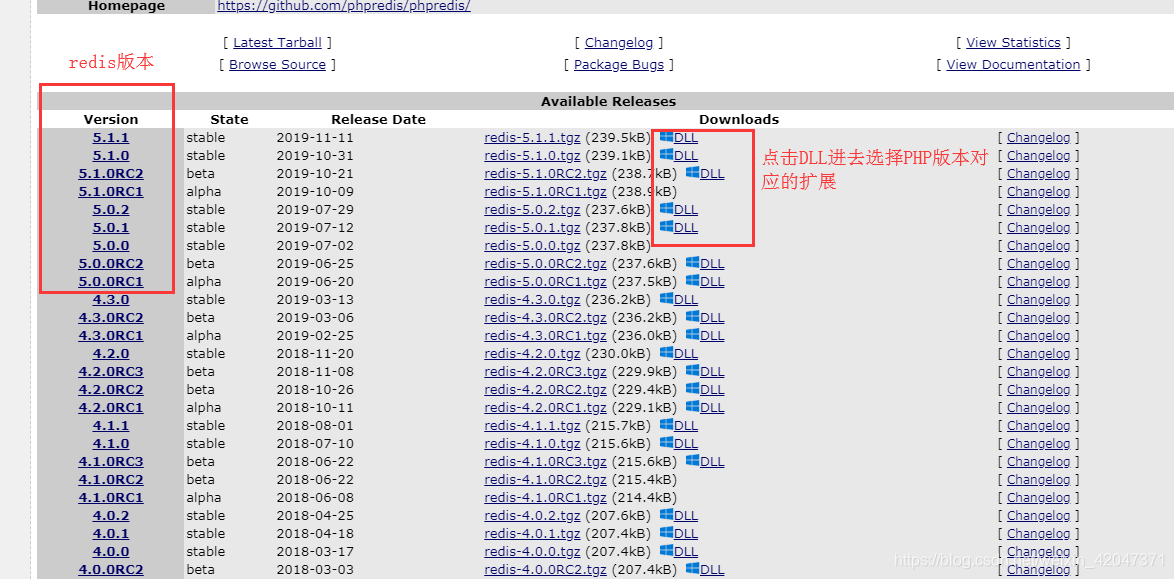1174x579 pixels.
Task: Click Windows icon beside redis-5.1.0 DLL
Action: (x=666, y=155)
